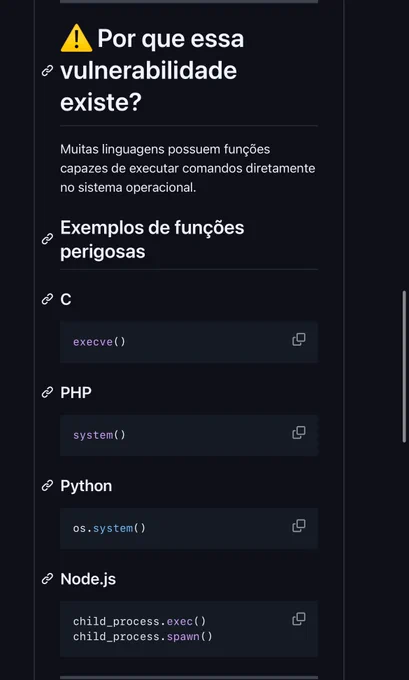The image size is (409, 680).
Task: Copy the PHP system() code snippet
Action: (298, 432)
